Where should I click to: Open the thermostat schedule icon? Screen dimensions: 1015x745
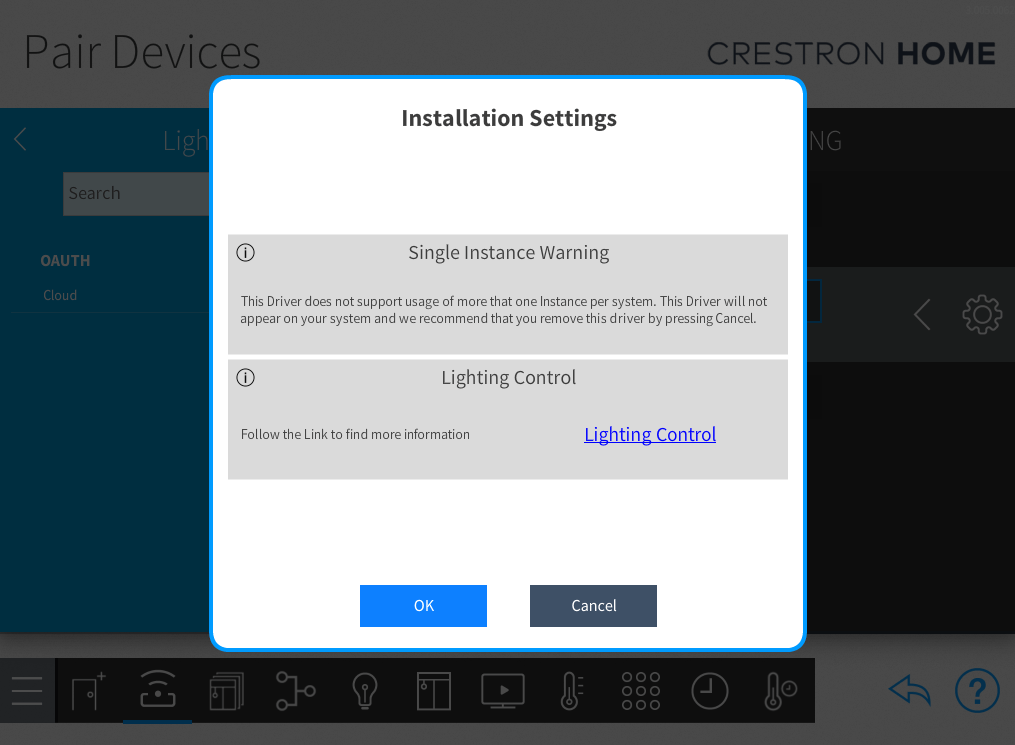(x=780, y=691)
